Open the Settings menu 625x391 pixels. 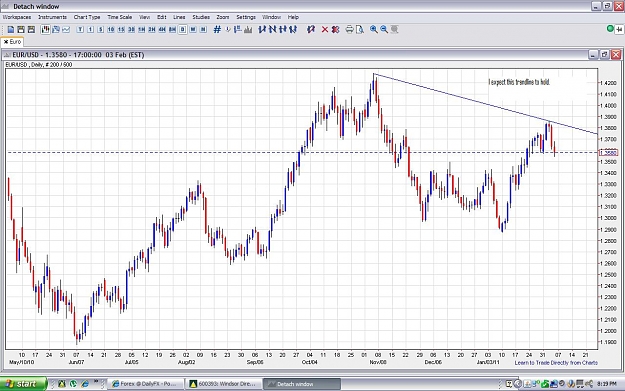[246, 17]
